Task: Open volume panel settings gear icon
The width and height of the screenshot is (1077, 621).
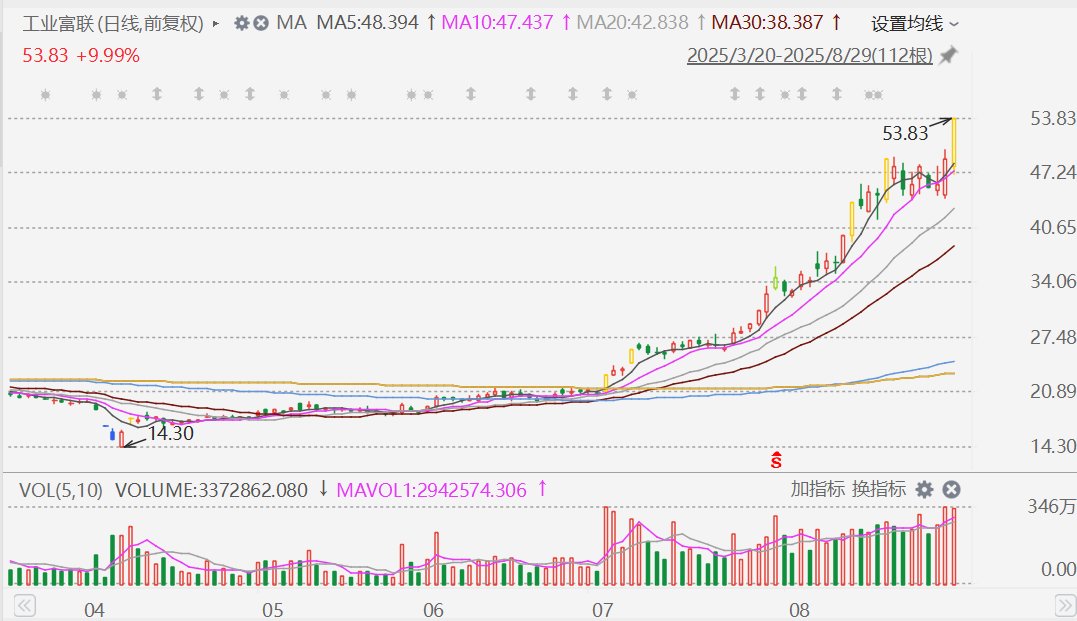Action: click(925, 490)
